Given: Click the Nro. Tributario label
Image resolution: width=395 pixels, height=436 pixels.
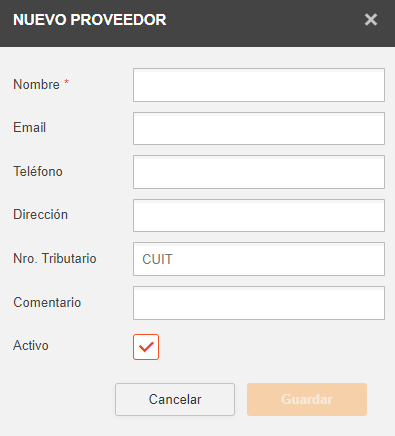Looking at the screenshot, I should point(55,258).
